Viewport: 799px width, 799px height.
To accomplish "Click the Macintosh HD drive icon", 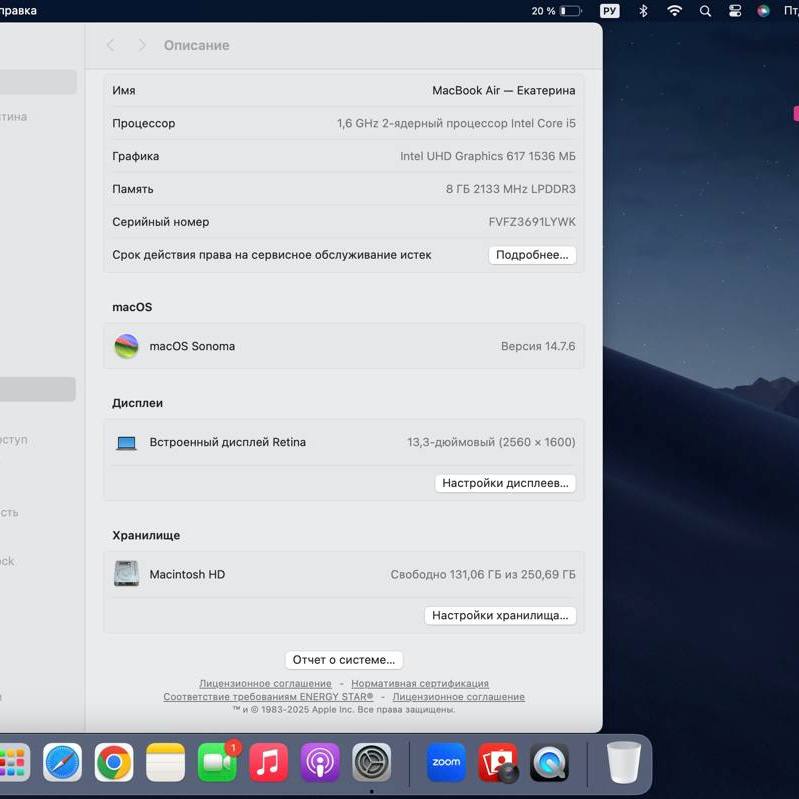I will (126, 574).
